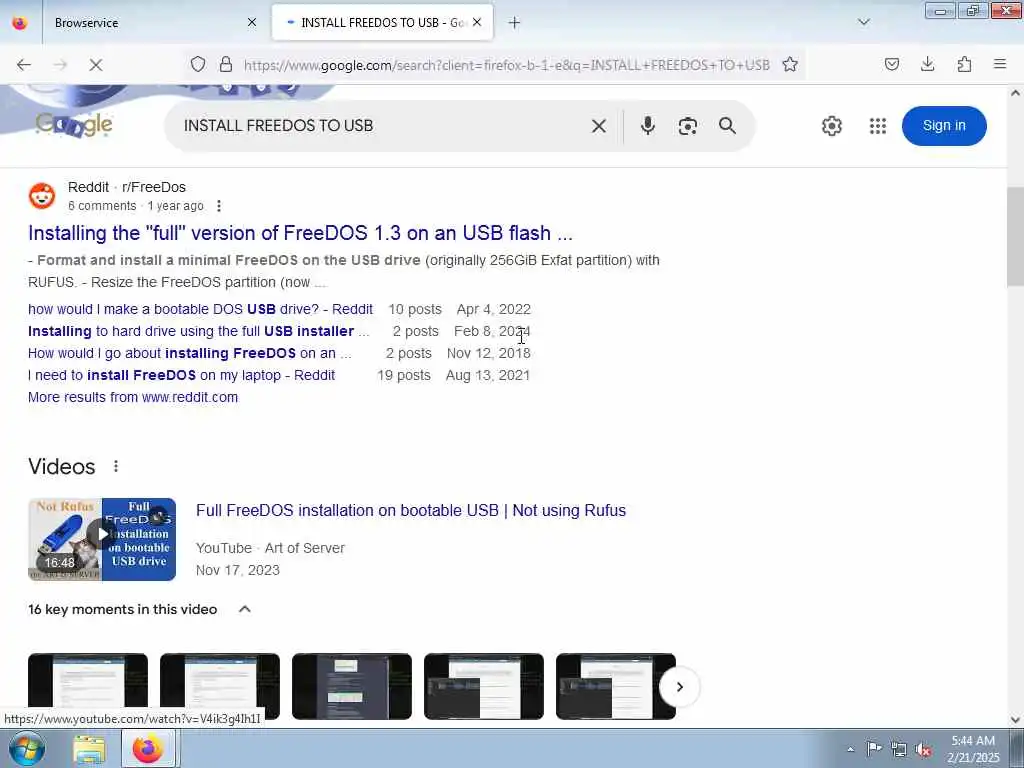Close the INSTALL FREEDOS TO USB tab
Screen dimensions: 1024x768
[x=477, y=22]
